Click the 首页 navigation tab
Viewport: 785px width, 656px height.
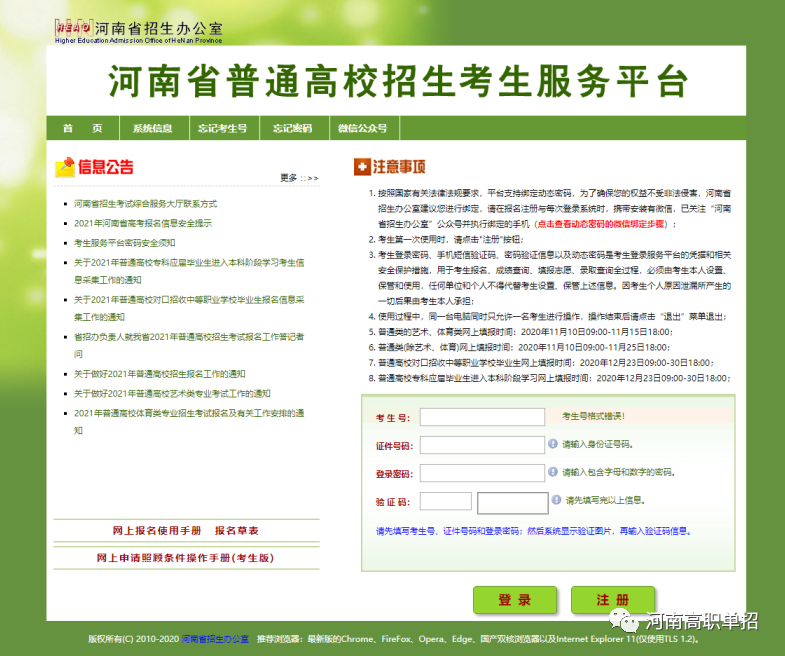click(83, 128)
